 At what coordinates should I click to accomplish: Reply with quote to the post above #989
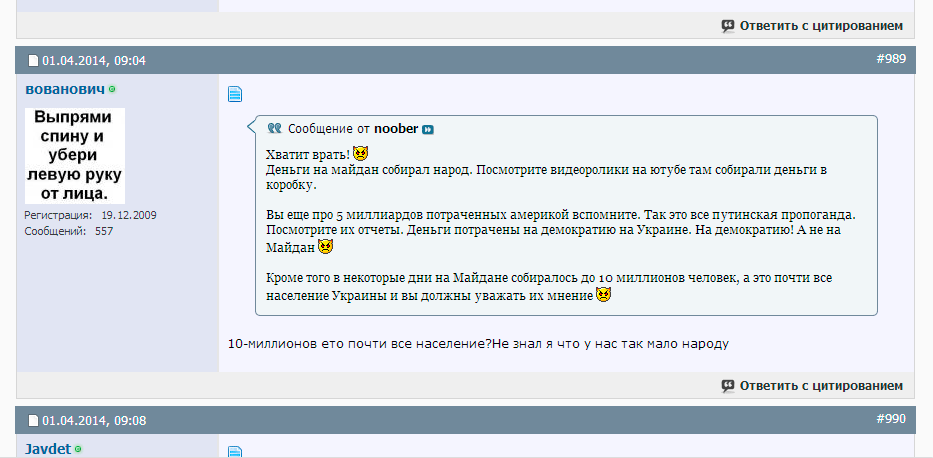coord(812,26)
